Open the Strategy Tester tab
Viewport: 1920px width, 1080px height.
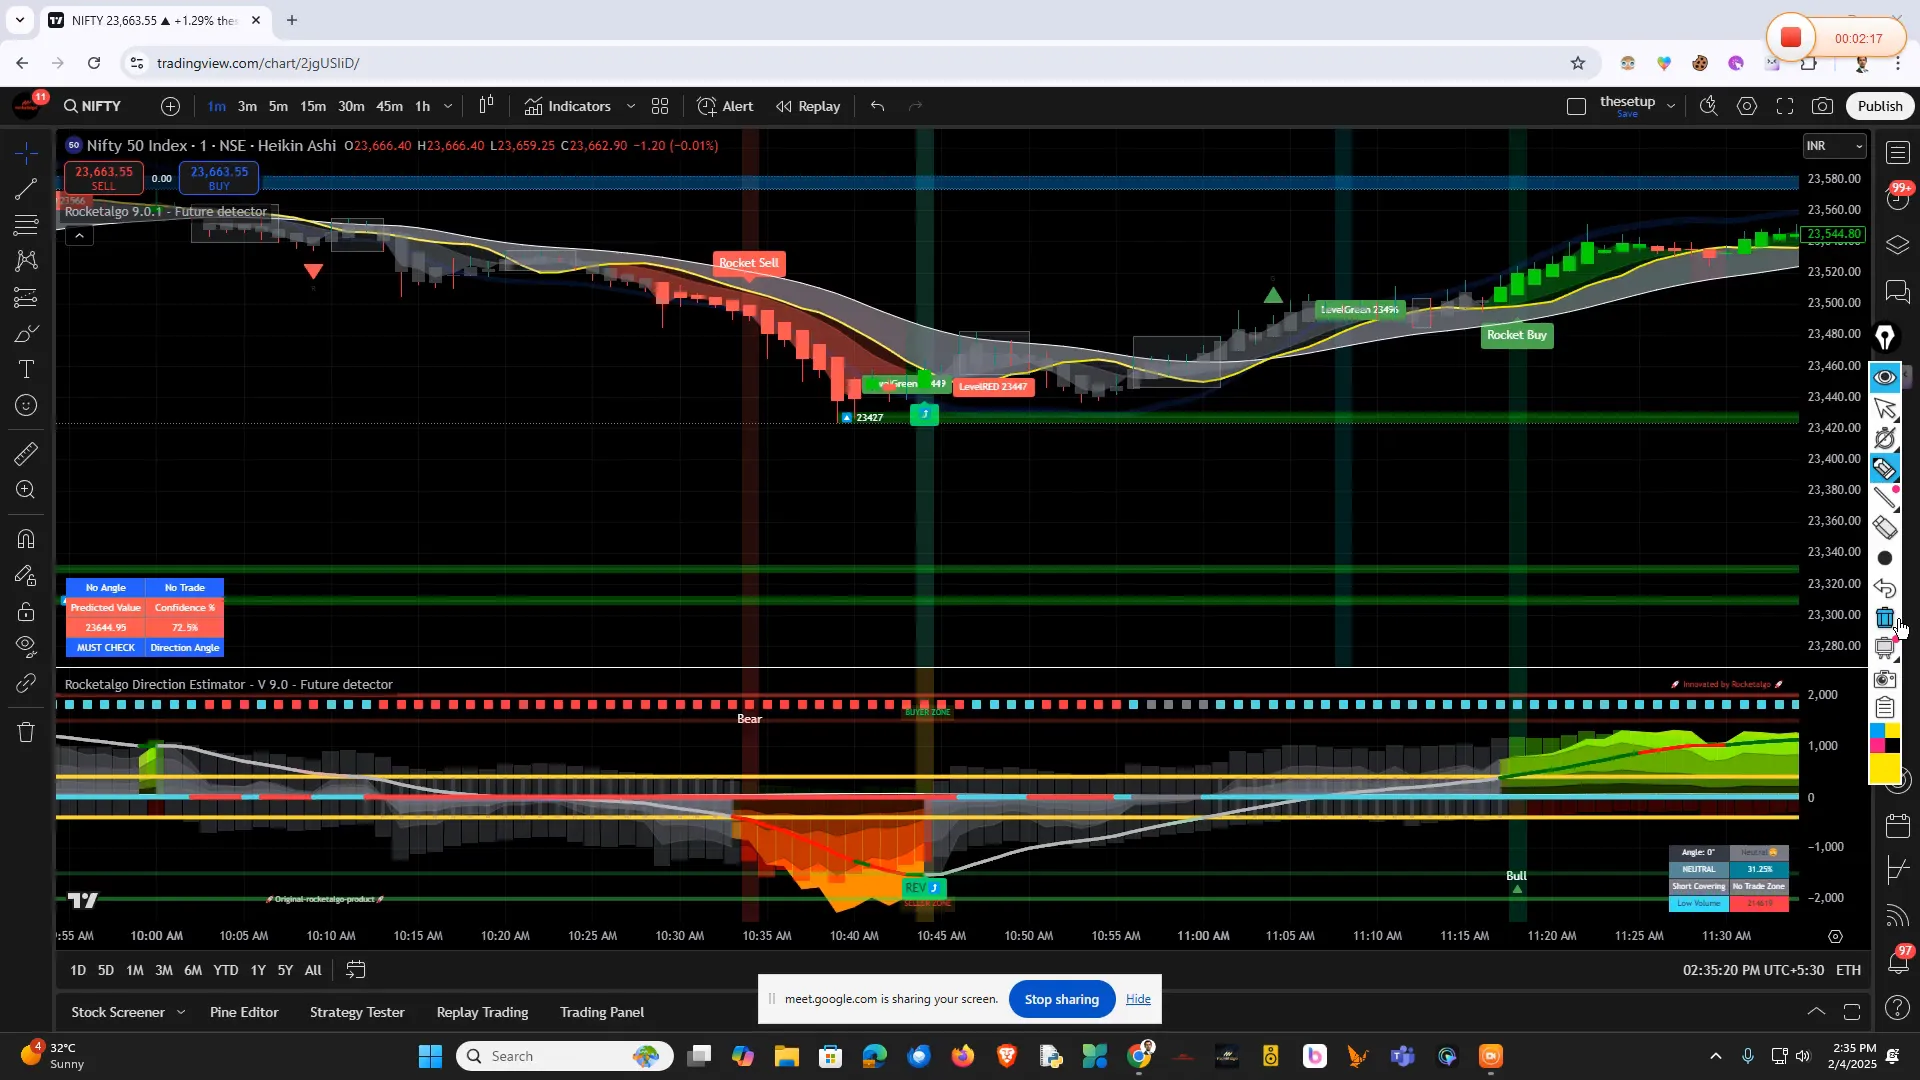coord(356,1011)
